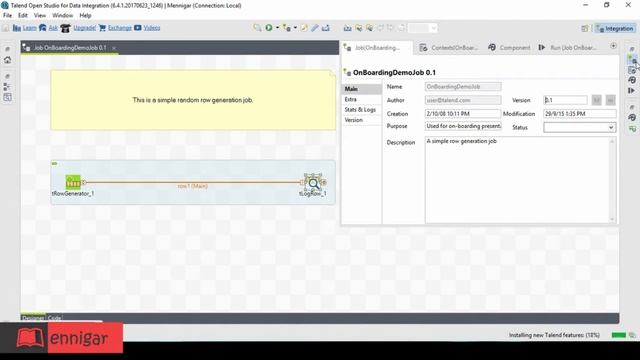Select the tRowGenerator_1 component
This screenshot has height=360, width=640.
pyautogui.click(x=73, y=182)
